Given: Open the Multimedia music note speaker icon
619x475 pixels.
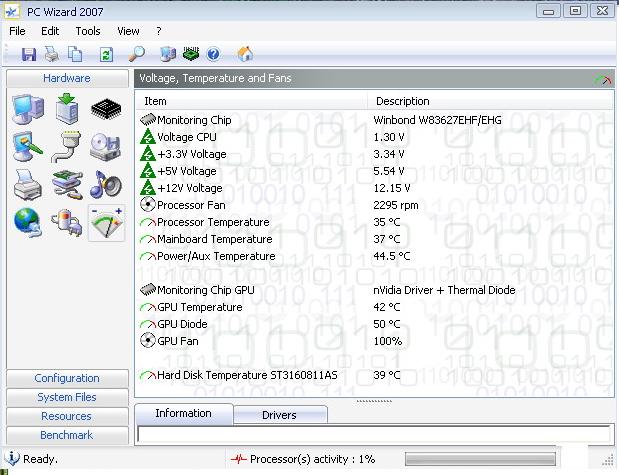Looking at the screenshot, I should click(x=105, y=184).
